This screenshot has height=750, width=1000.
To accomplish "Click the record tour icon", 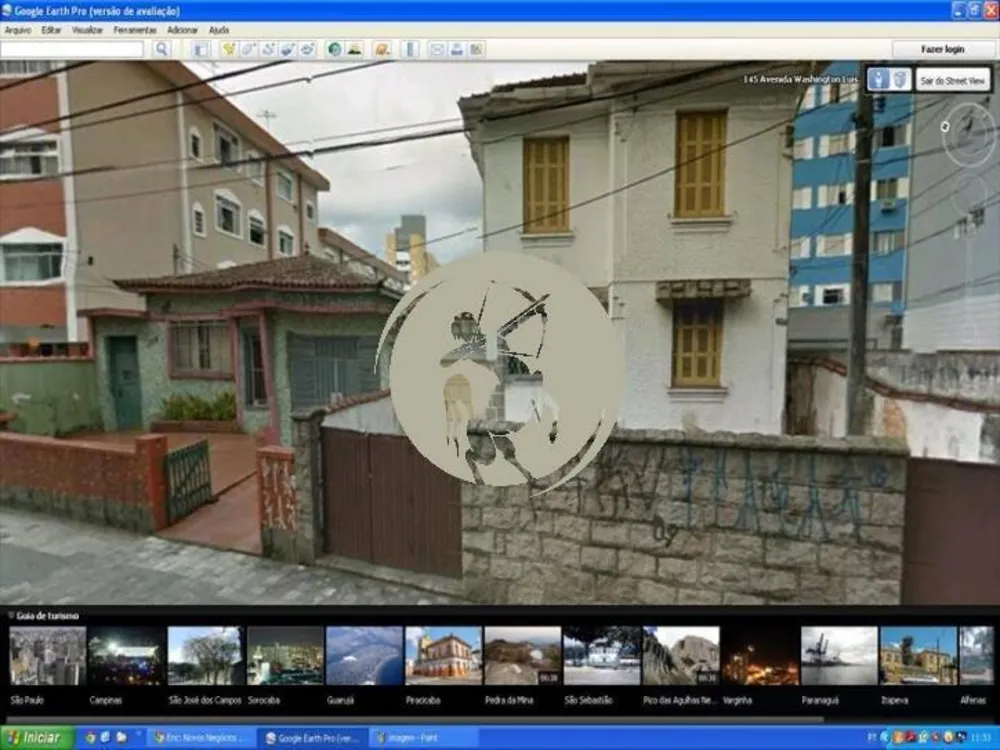I will pyautogui.click(x=307, y=49).
